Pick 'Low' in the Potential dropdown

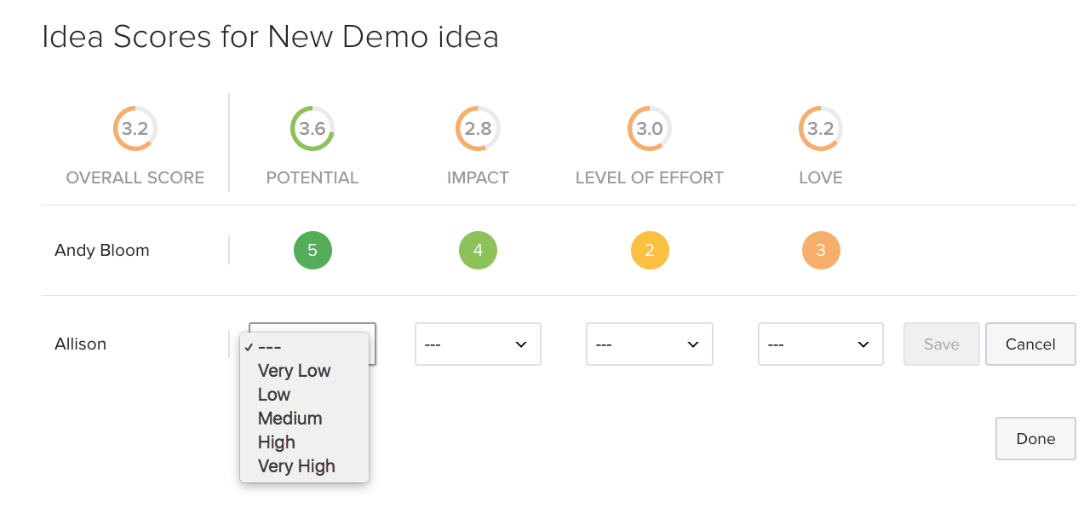point(274,395)
